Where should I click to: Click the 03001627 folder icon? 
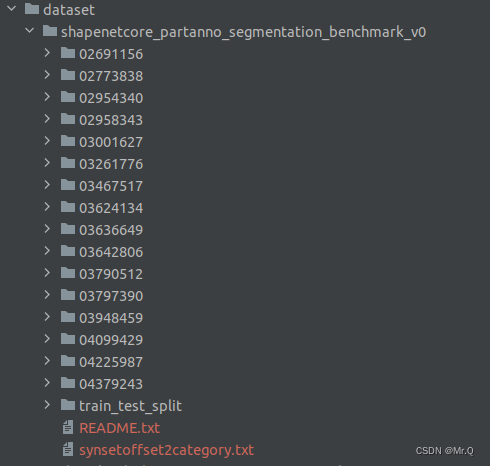pyautogui.click(x=68, y=141)
